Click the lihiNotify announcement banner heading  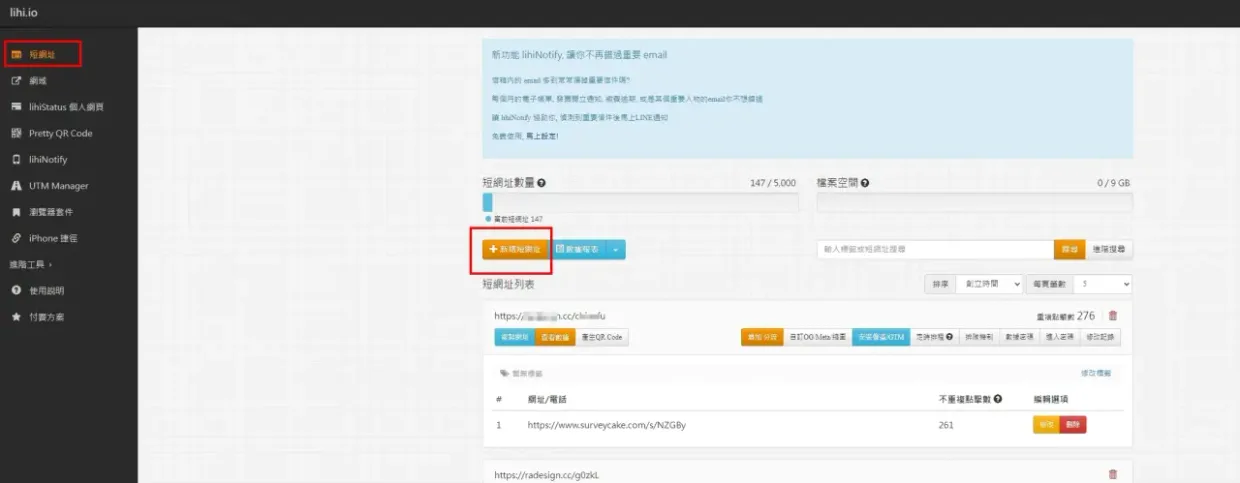click(x=578, y=55)
